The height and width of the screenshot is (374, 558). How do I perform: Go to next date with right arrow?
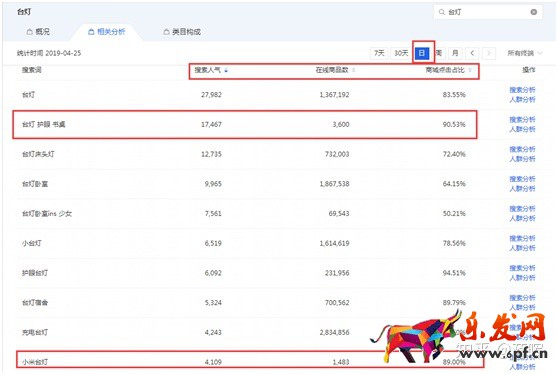[x=489, y=53]
